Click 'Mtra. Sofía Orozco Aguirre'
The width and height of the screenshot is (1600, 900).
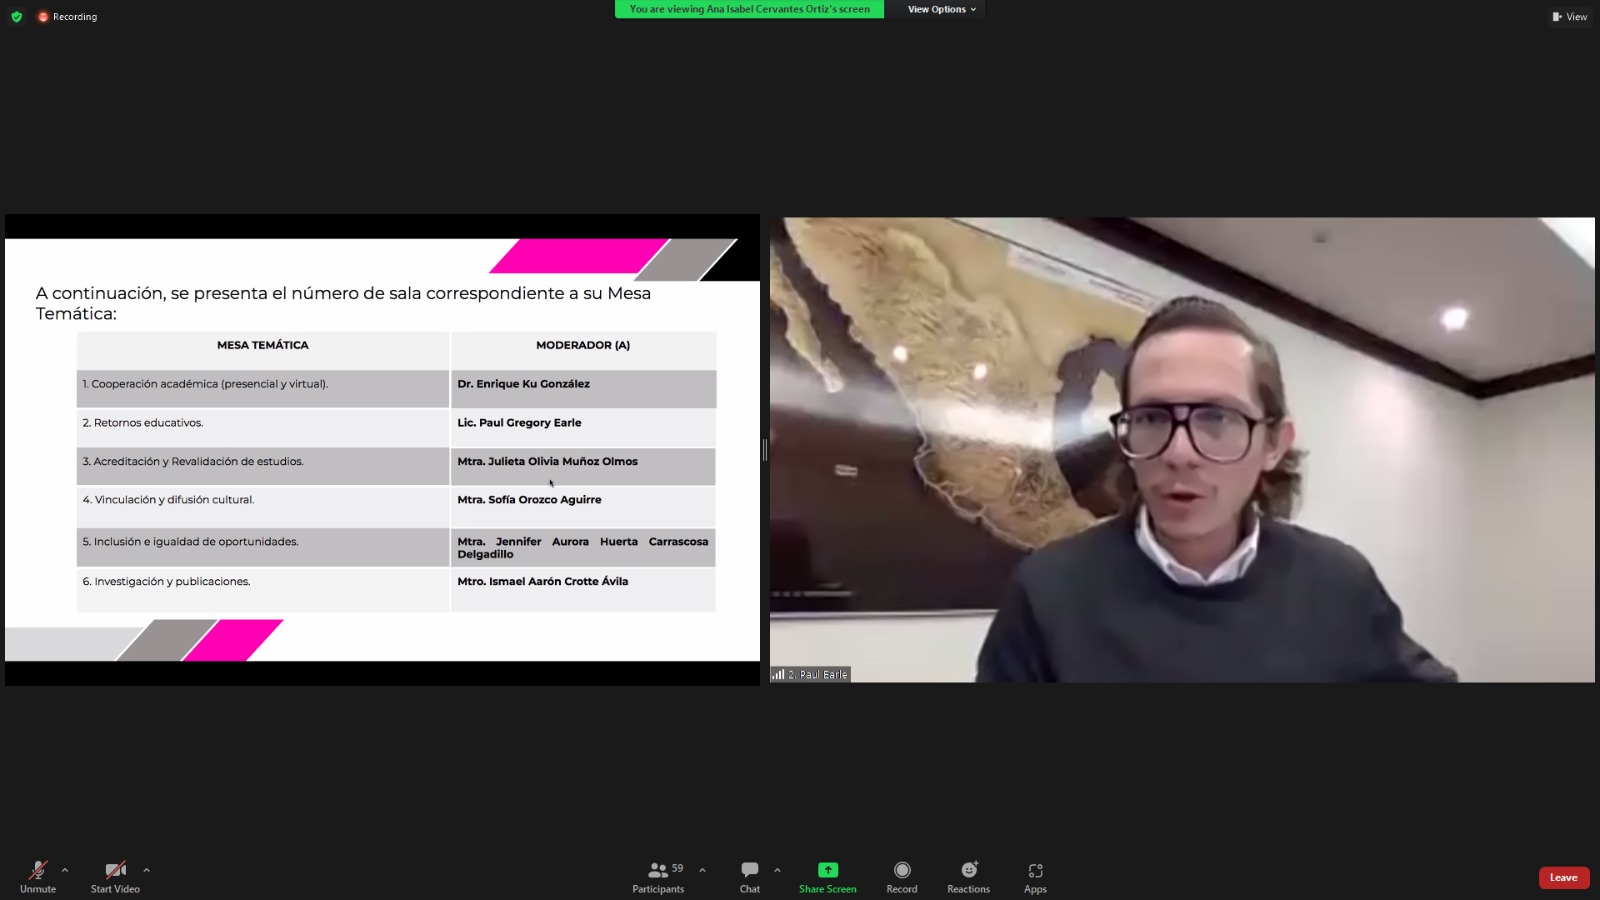pyautogui.click(x=529, y=500)
